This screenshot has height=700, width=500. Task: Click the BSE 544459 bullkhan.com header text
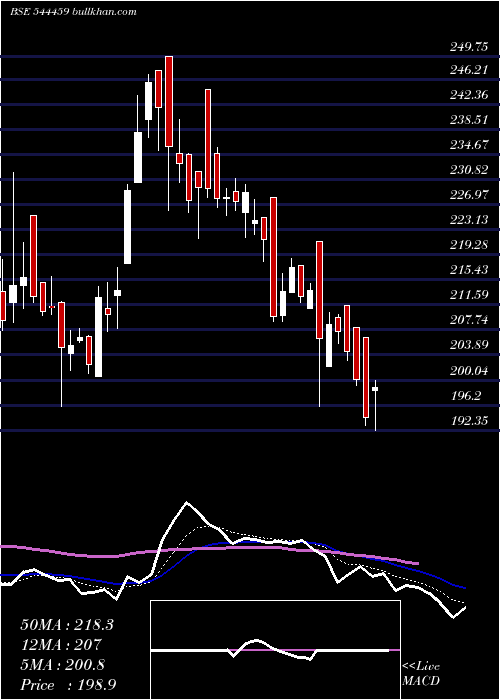[74, 12]
